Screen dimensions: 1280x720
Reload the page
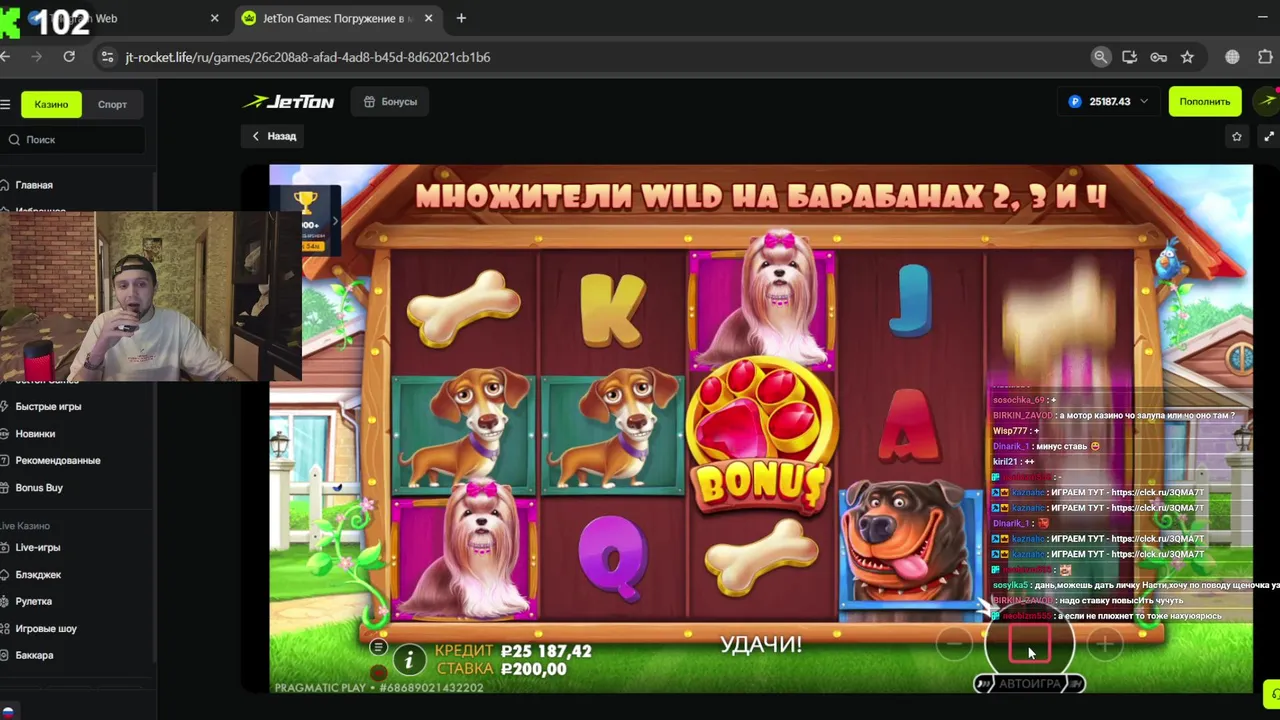click(69, 57)
